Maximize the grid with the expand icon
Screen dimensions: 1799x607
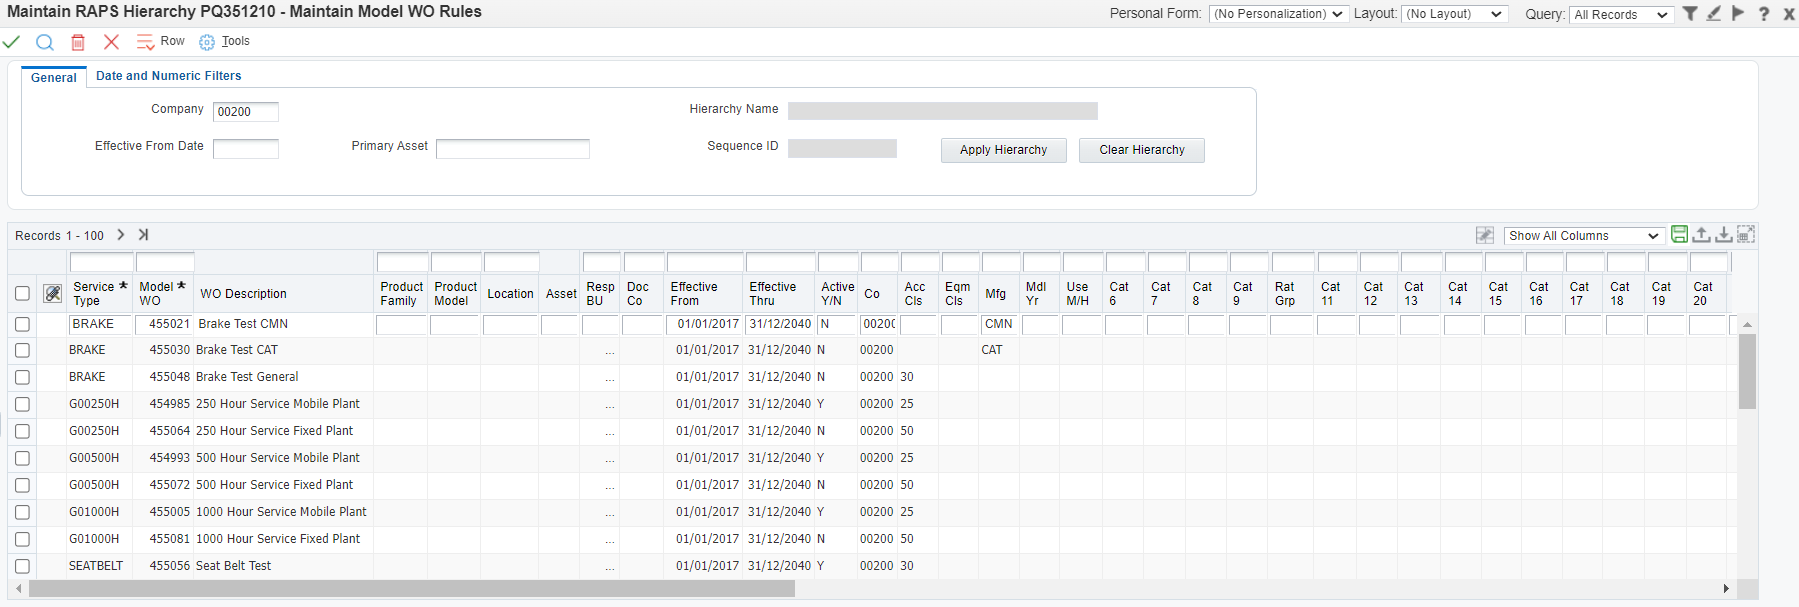(x=1746, y=235)
